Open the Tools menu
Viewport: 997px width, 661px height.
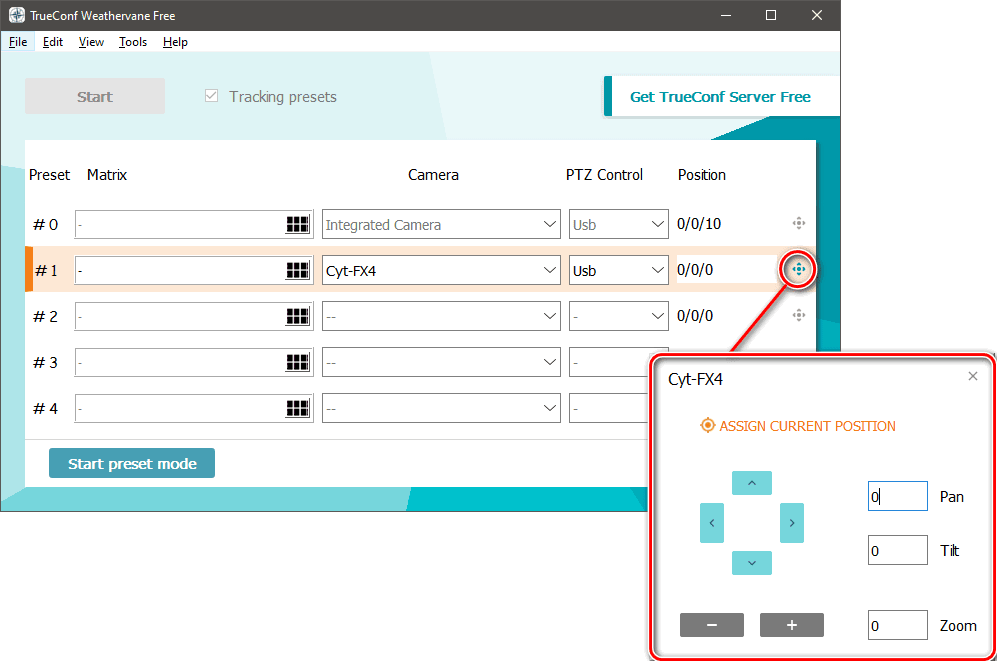133,42
